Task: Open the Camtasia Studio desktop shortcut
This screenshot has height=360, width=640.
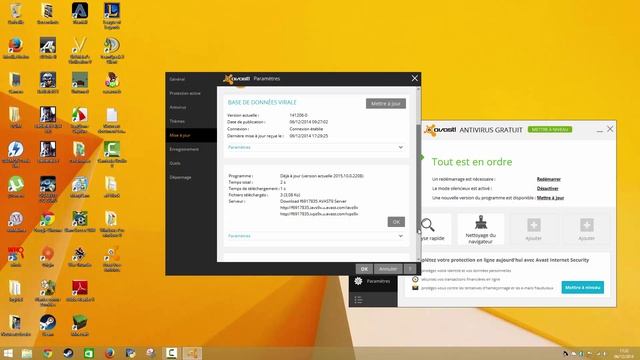Action: 111,153
